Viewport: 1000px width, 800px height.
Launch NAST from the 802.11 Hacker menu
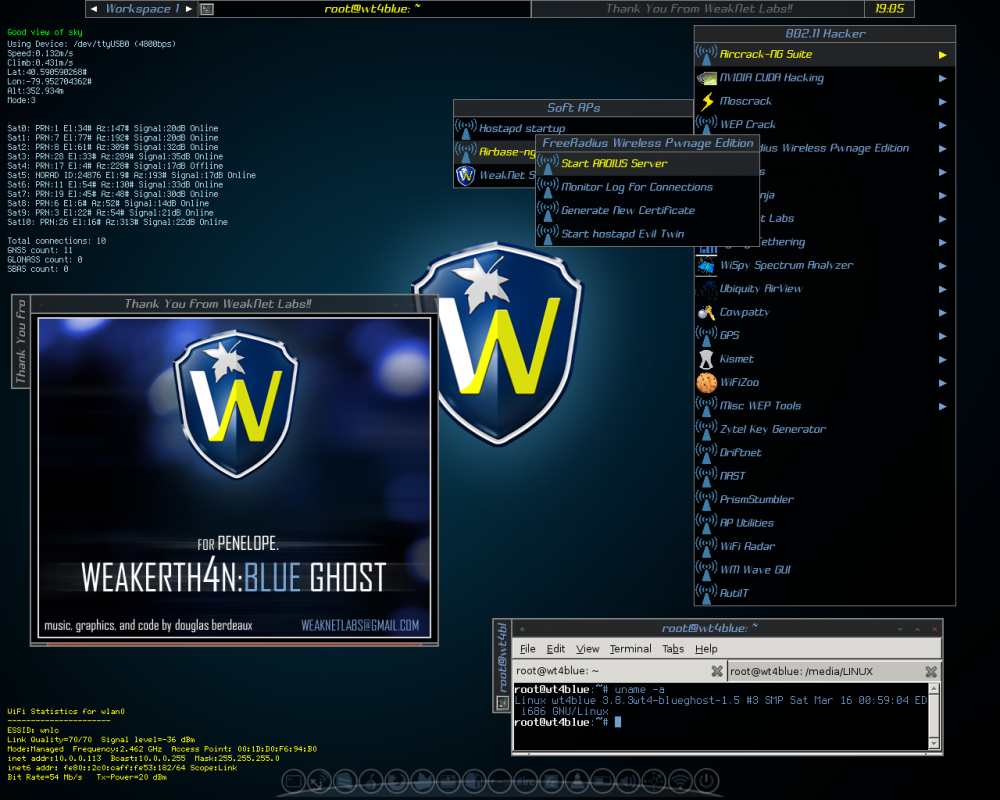pos(825,476)
